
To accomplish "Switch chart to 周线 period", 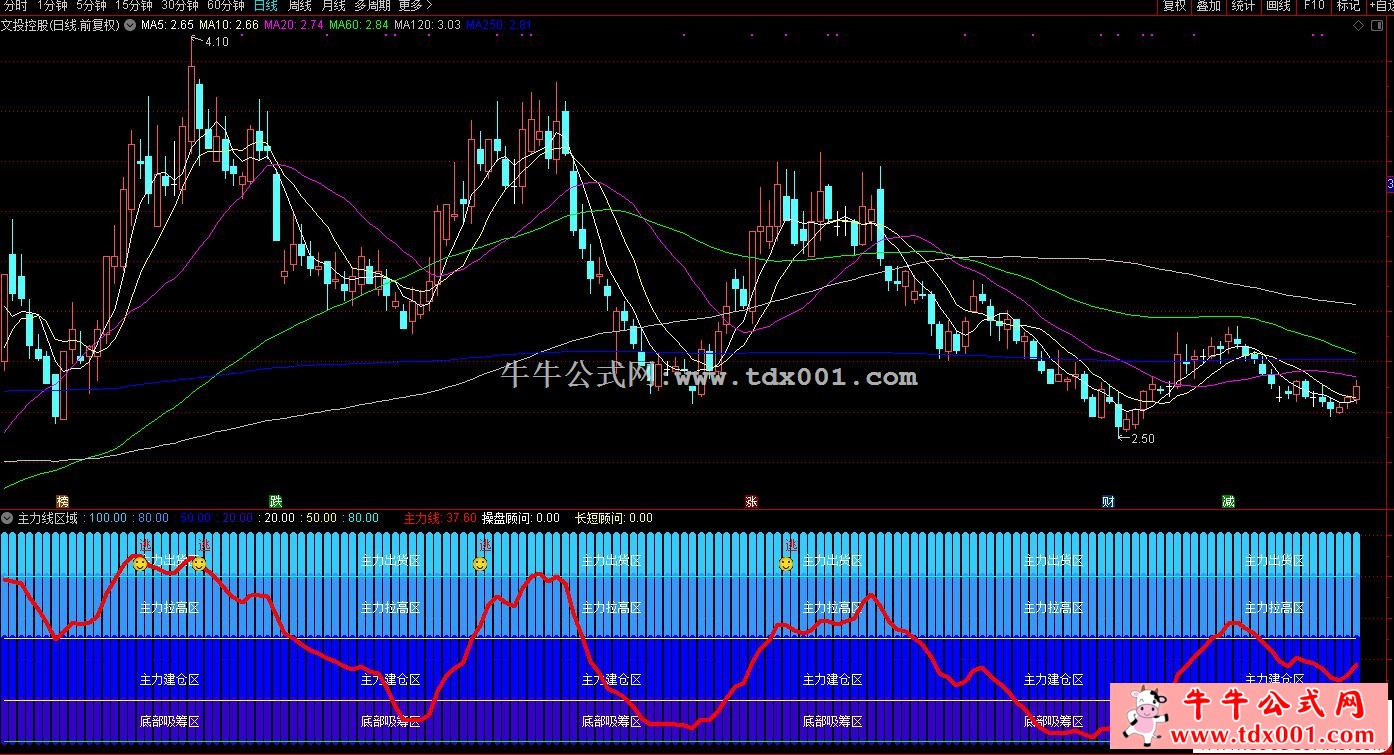I will [x=299, y=6].
